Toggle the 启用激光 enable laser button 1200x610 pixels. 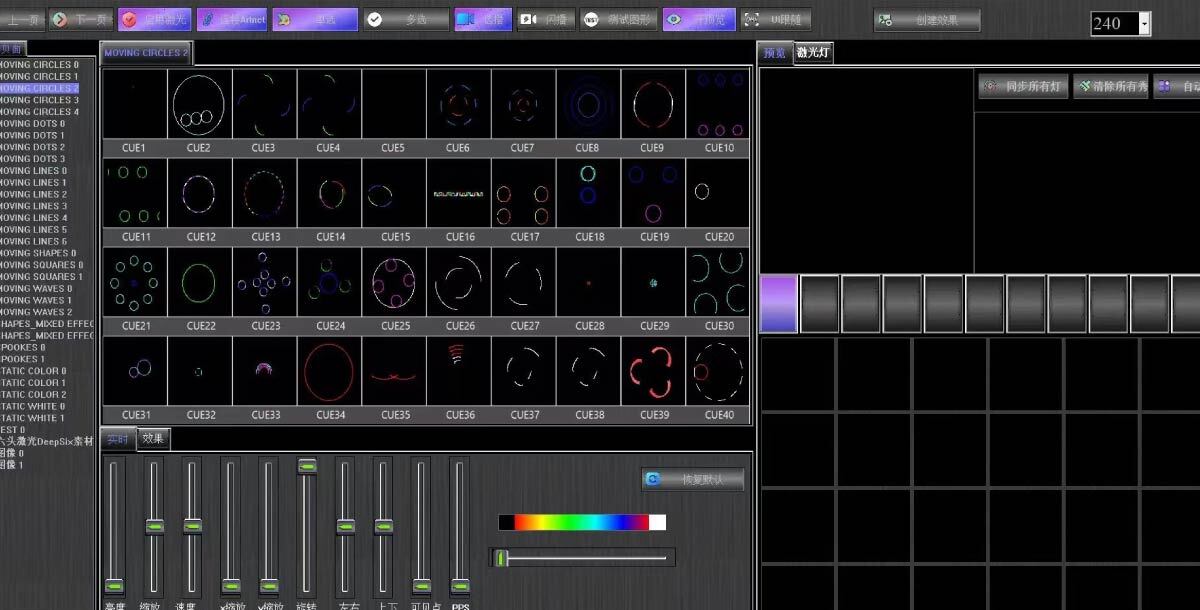click(x=154, y=20)
